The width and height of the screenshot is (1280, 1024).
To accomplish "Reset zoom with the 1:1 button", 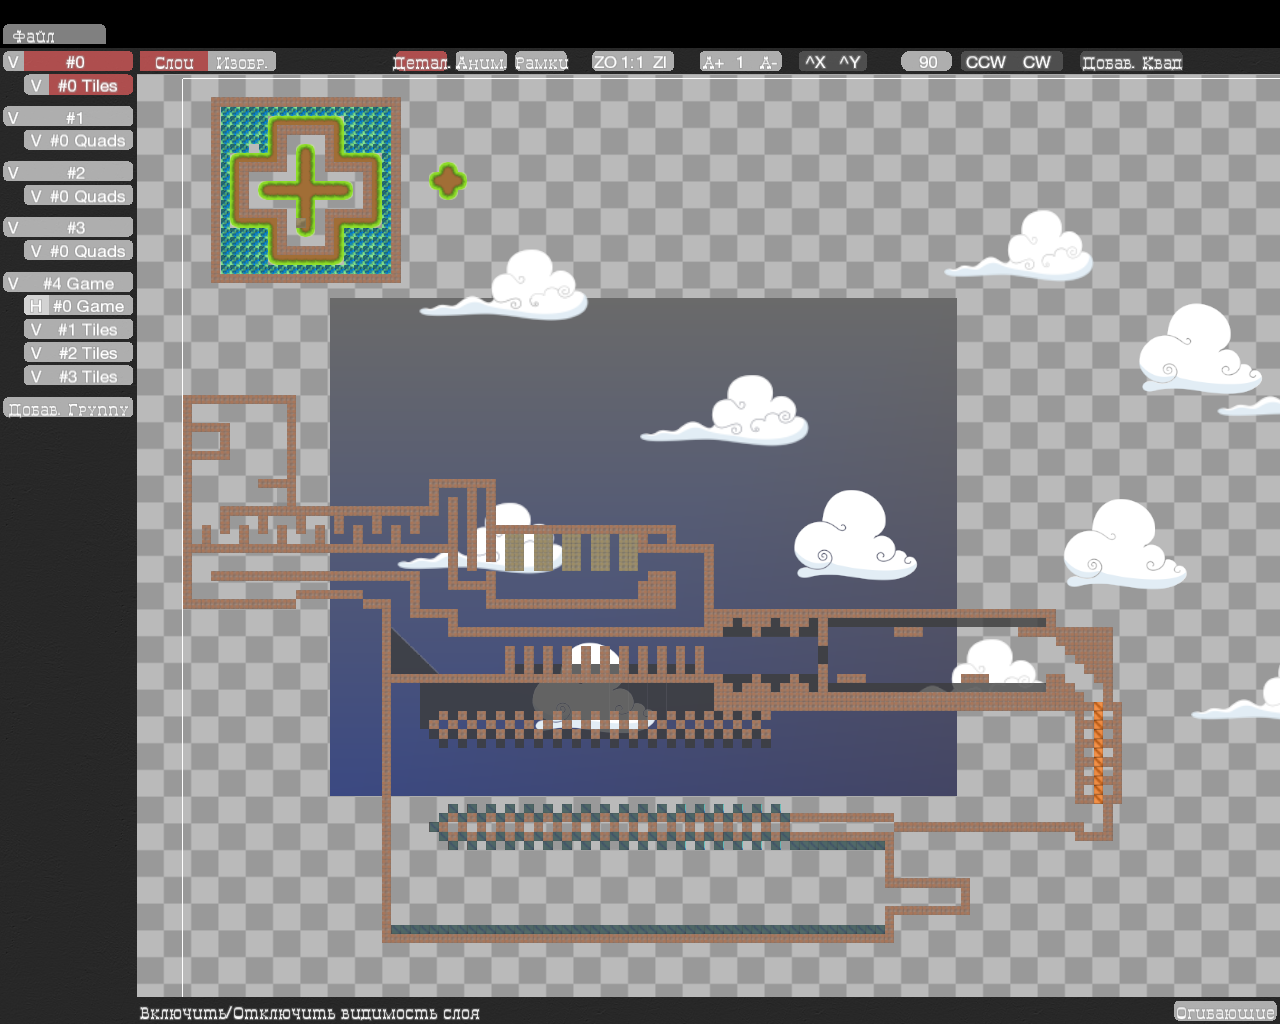I will 632,62.
